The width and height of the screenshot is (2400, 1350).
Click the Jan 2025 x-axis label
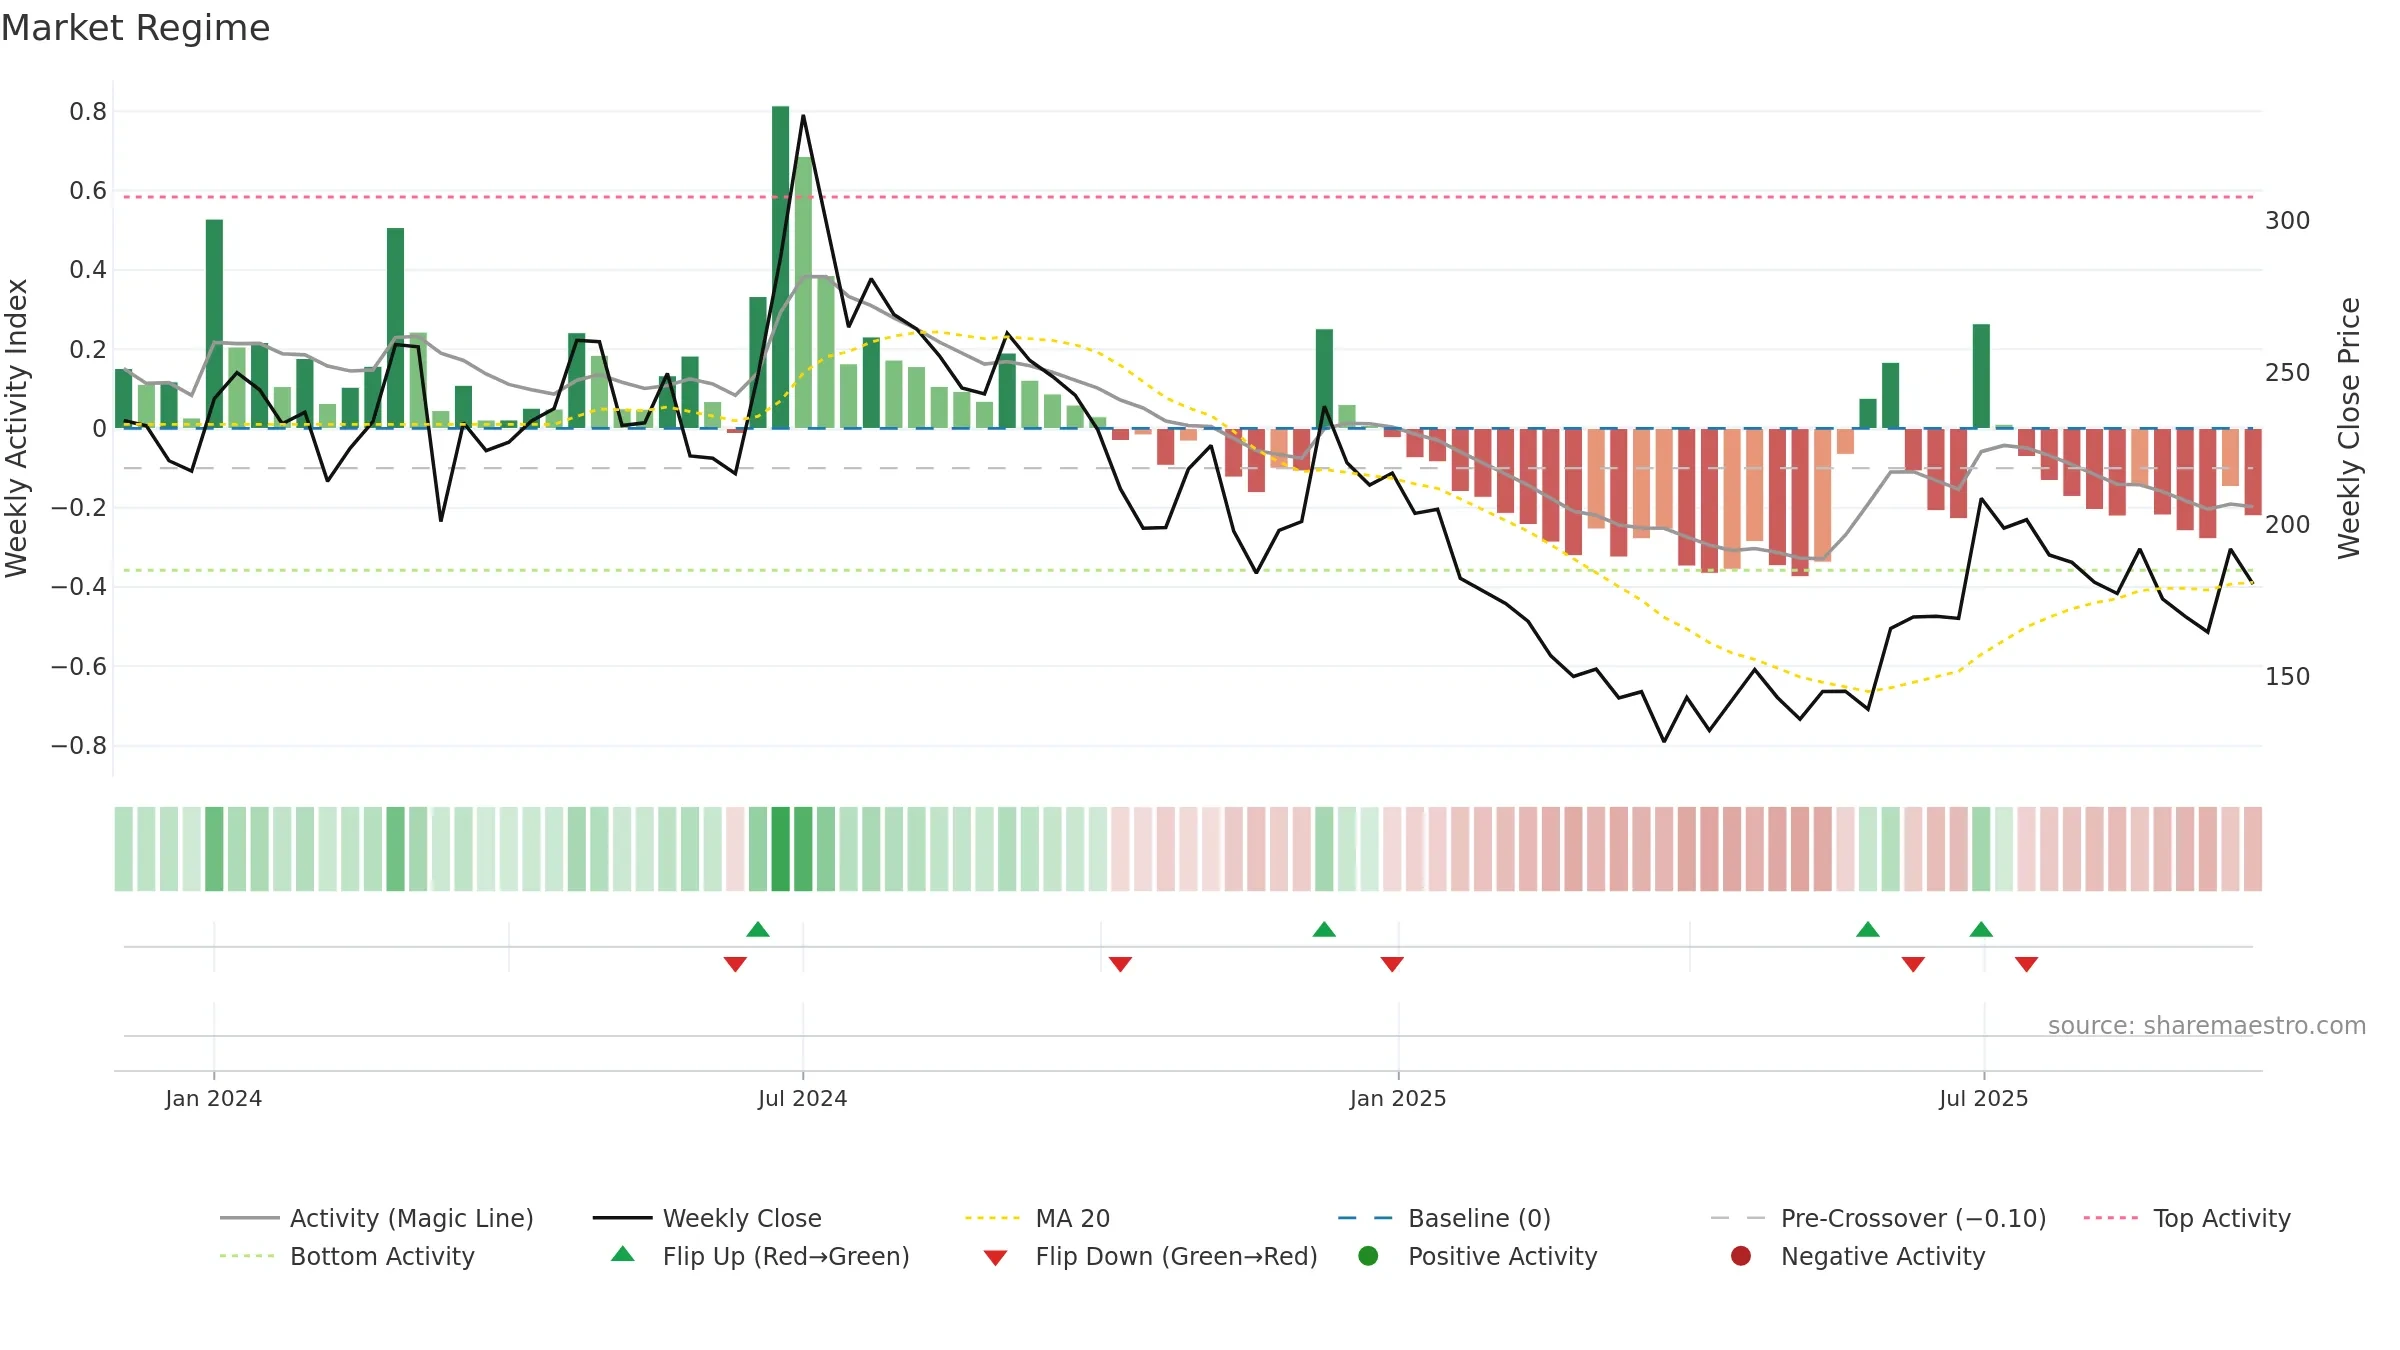pyautogui.click(x=1397, y=1098)
